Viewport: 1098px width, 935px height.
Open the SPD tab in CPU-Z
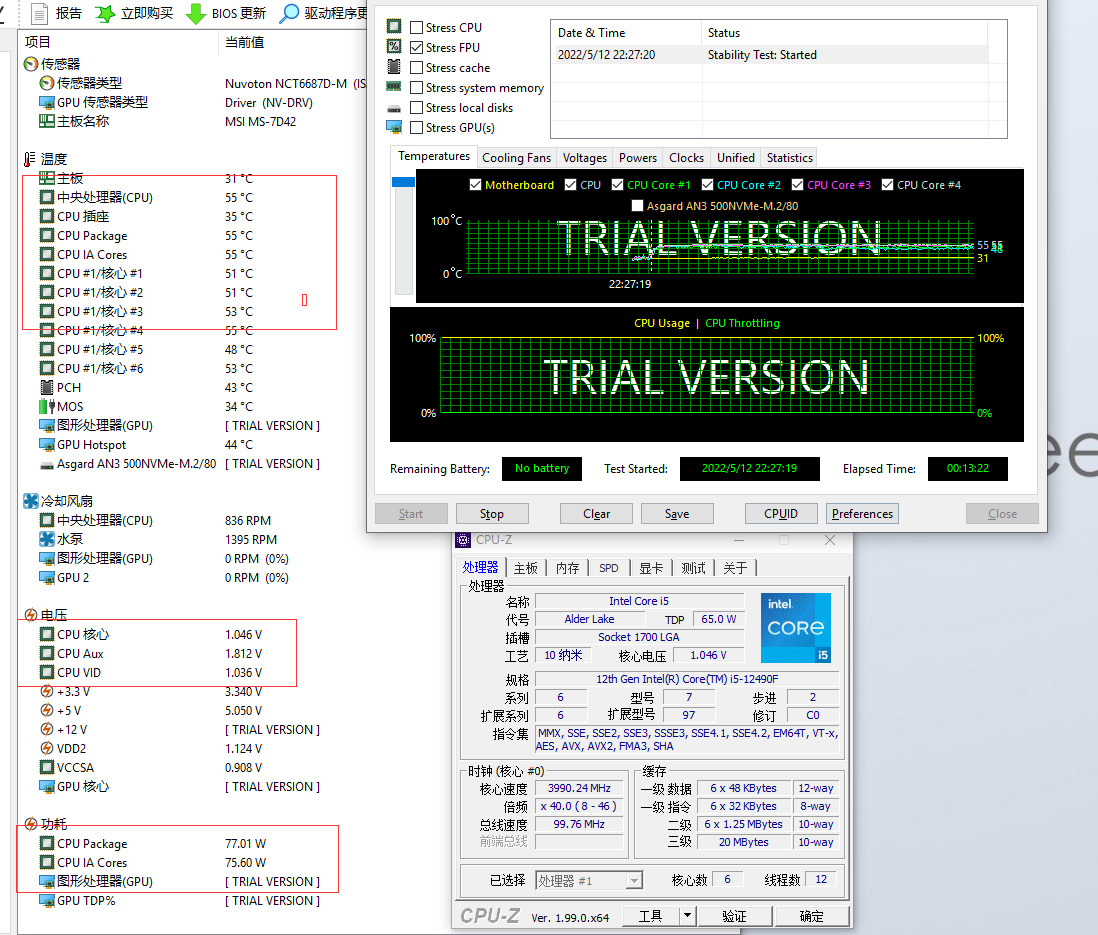609,568
